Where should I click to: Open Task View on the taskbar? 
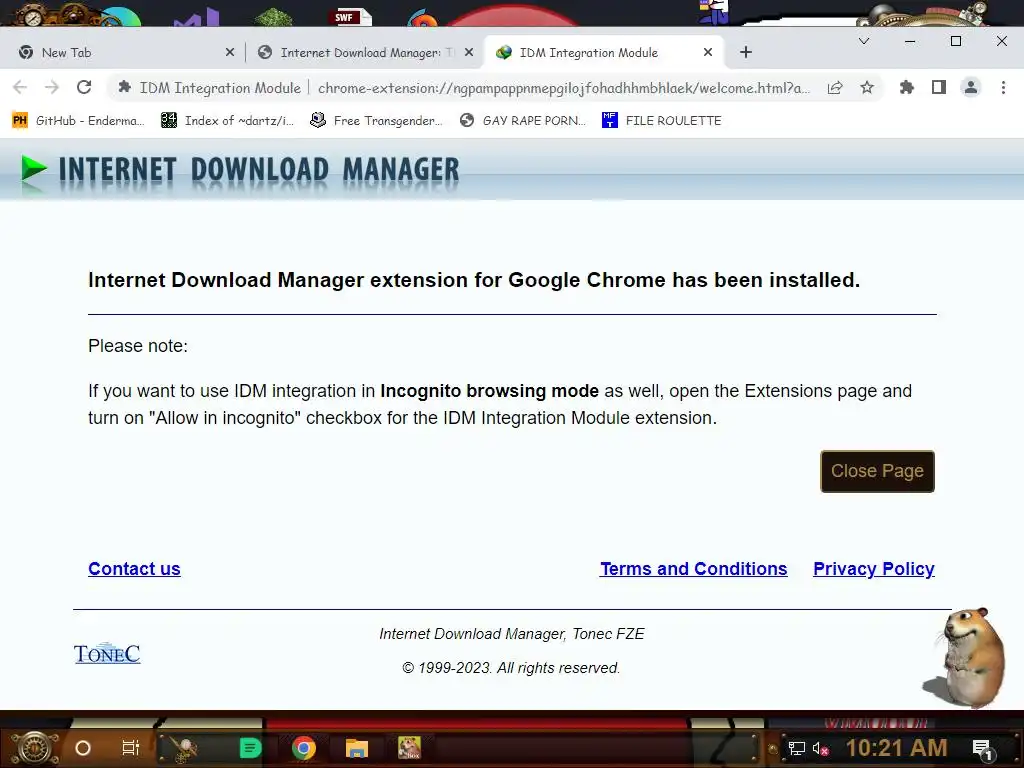131,748
